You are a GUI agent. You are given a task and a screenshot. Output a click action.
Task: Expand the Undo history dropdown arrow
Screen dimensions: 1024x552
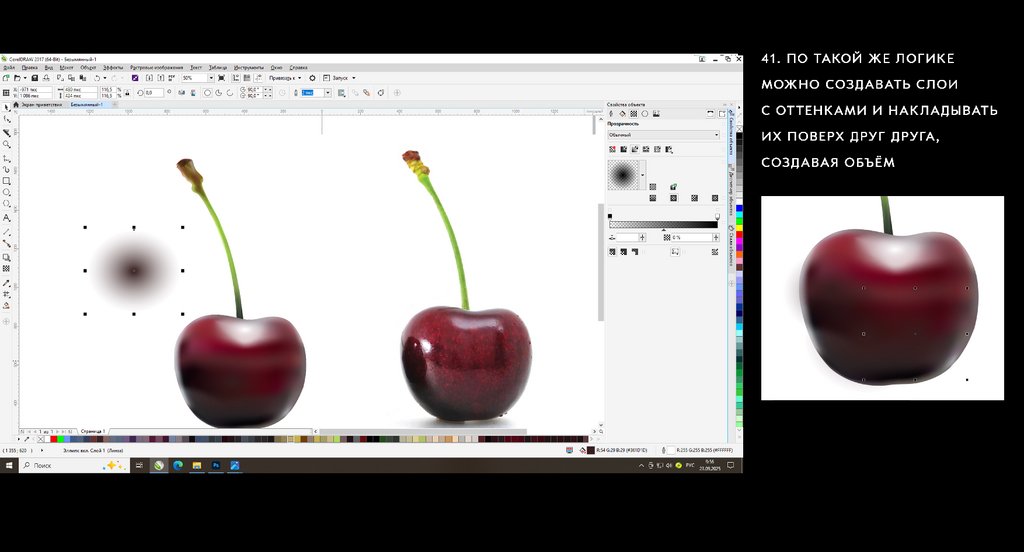coord(104,78)
